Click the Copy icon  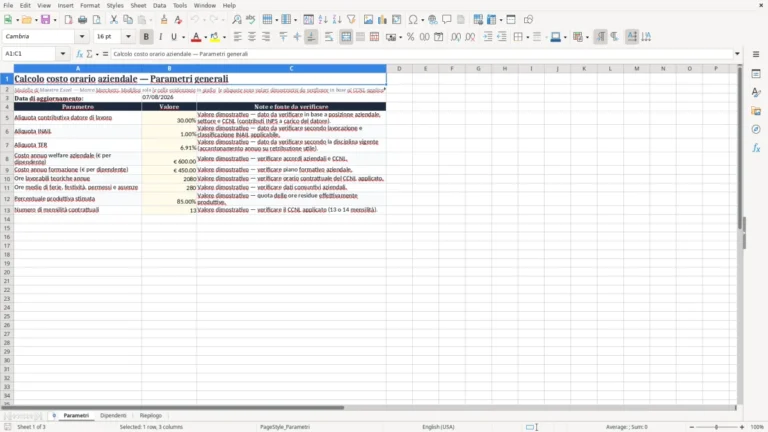[128, 20]
